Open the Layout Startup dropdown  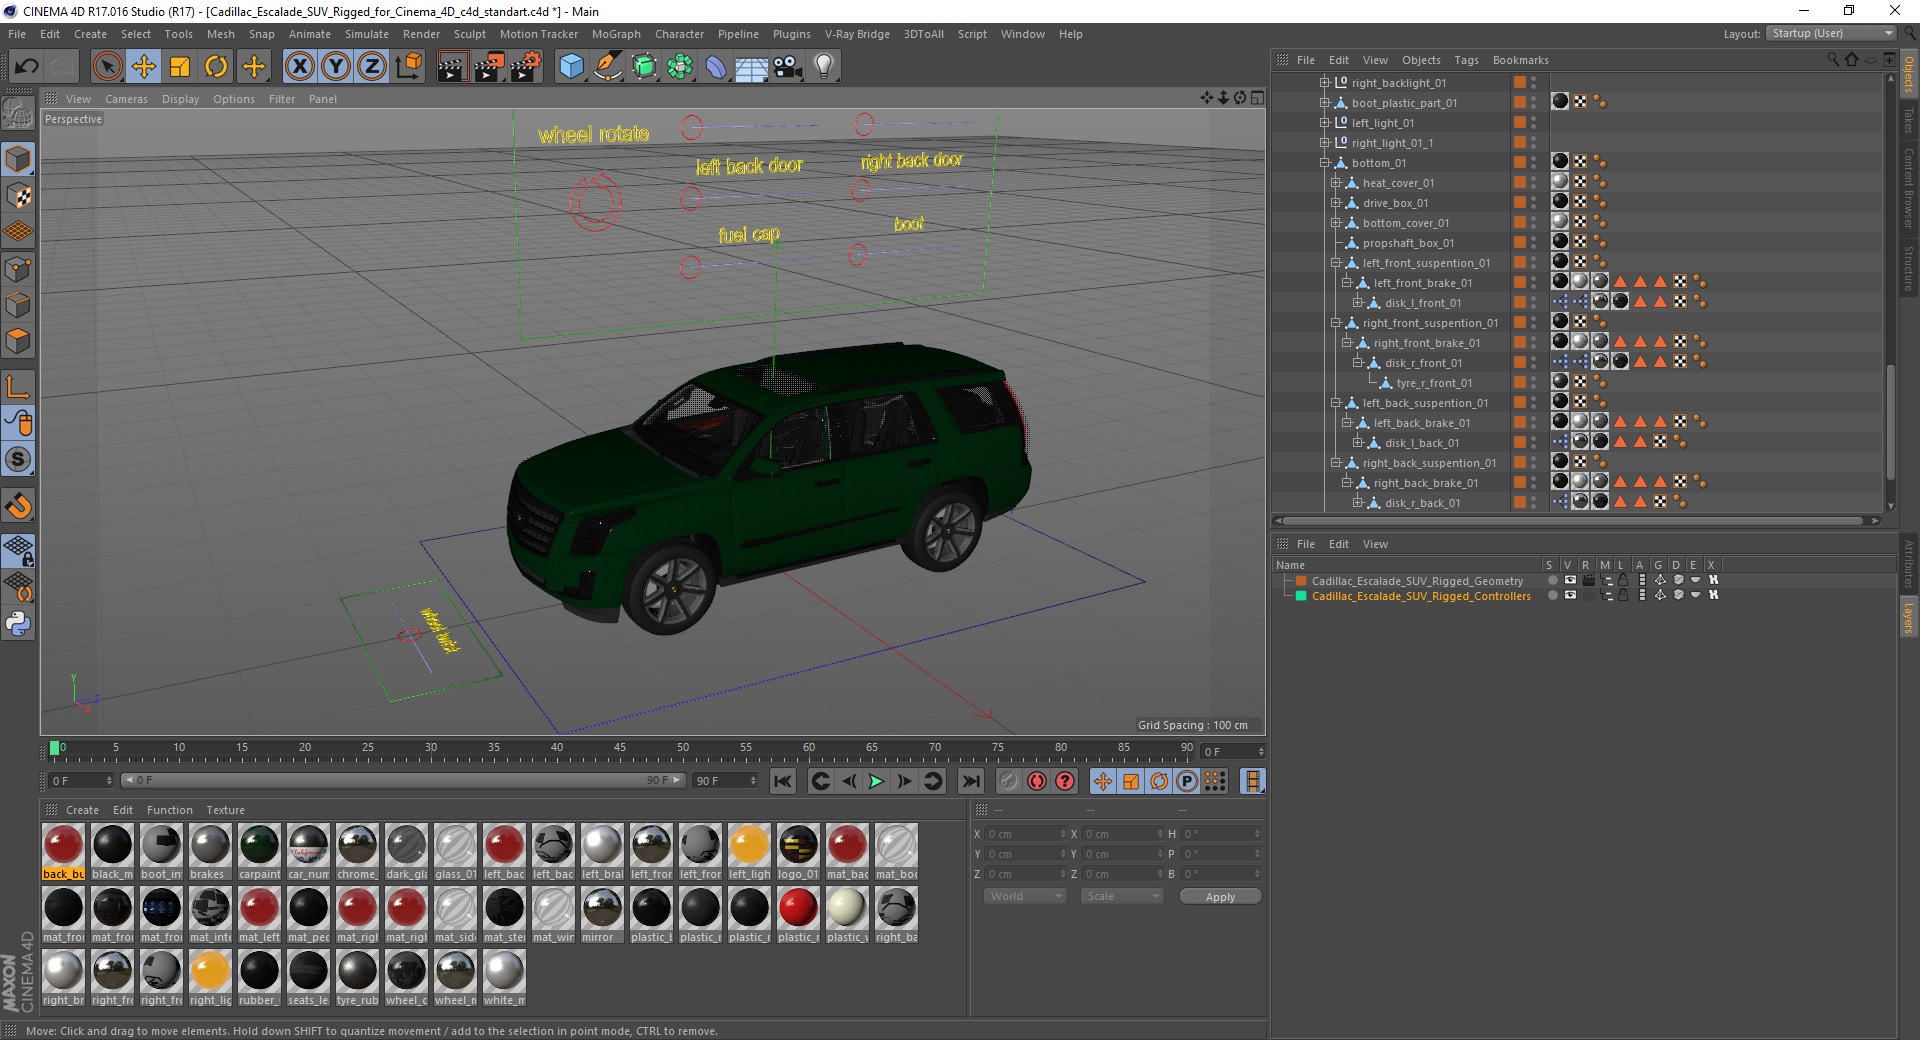(1830, 33)
